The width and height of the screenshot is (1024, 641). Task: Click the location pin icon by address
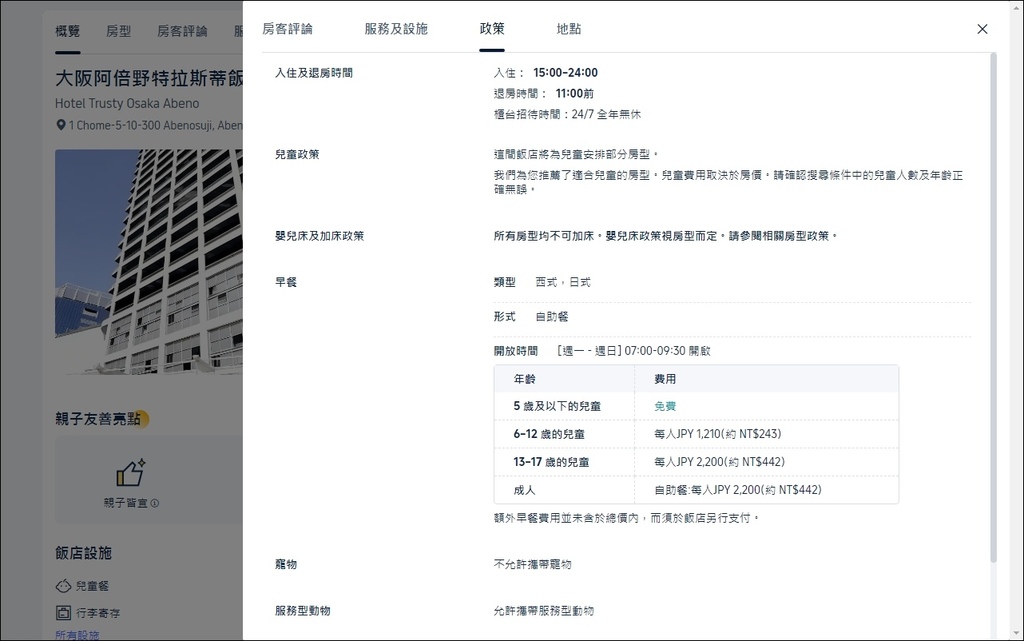[x=61, y=125]
